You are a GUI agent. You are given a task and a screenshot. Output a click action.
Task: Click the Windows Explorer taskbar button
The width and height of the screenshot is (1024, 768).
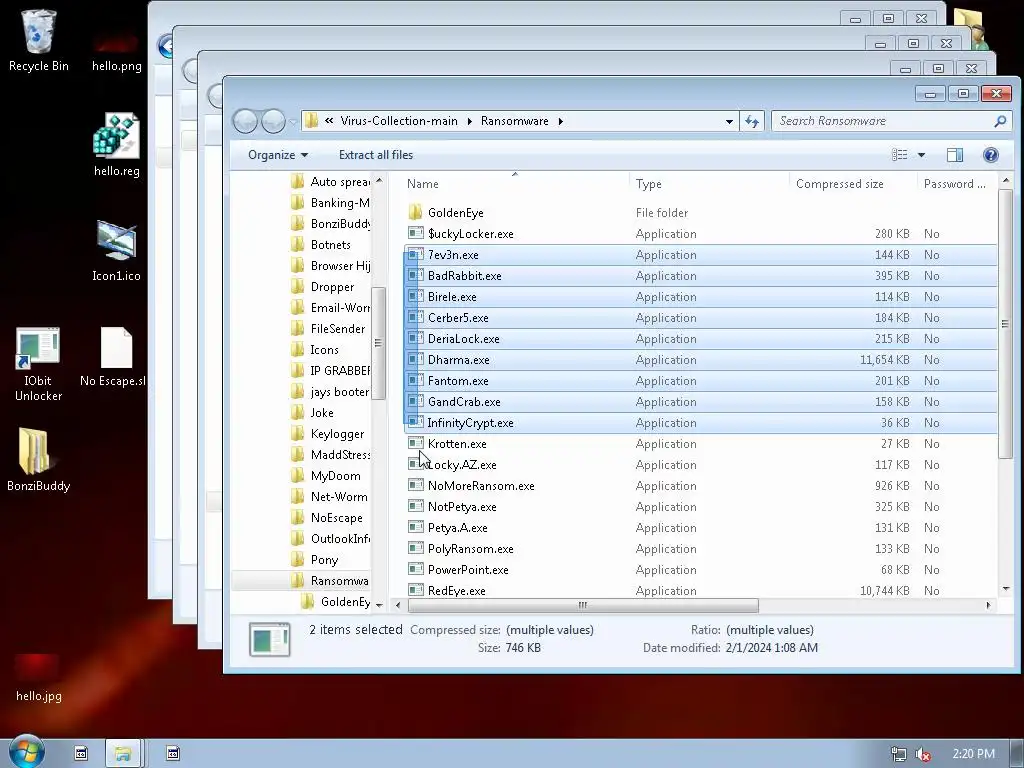tap(123, 753)
